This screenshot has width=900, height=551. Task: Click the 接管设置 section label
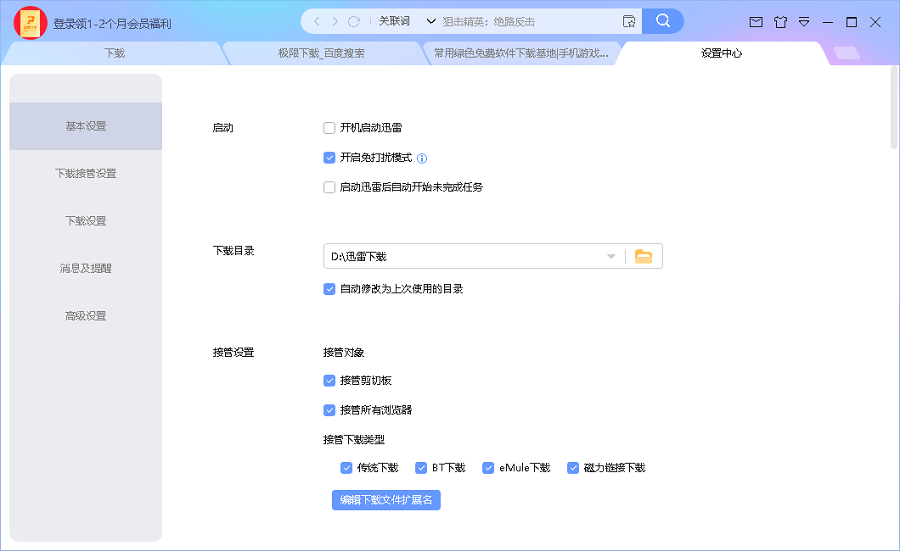pos(234,352)
